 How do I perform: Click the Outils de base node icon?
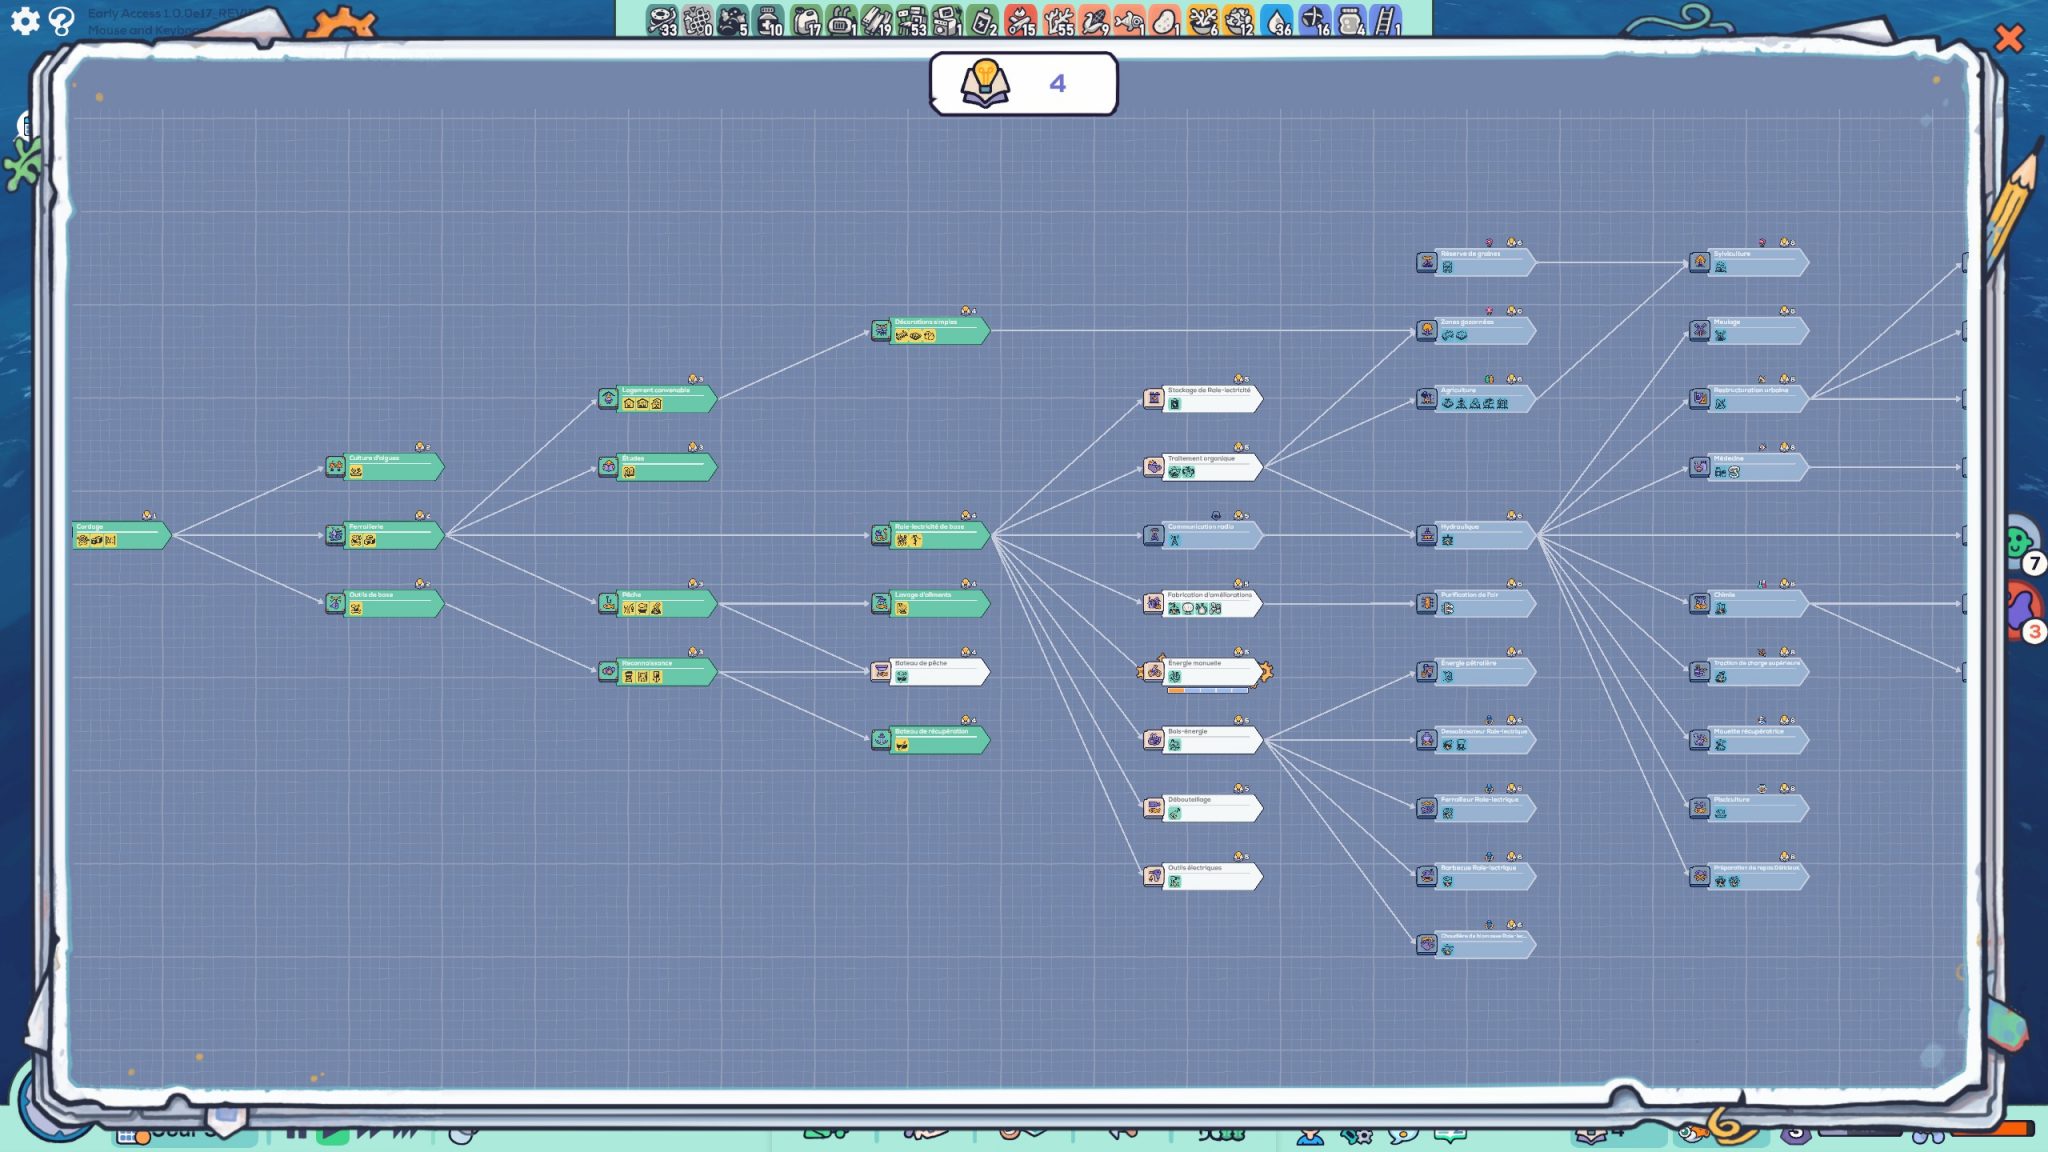pos(335,604)
